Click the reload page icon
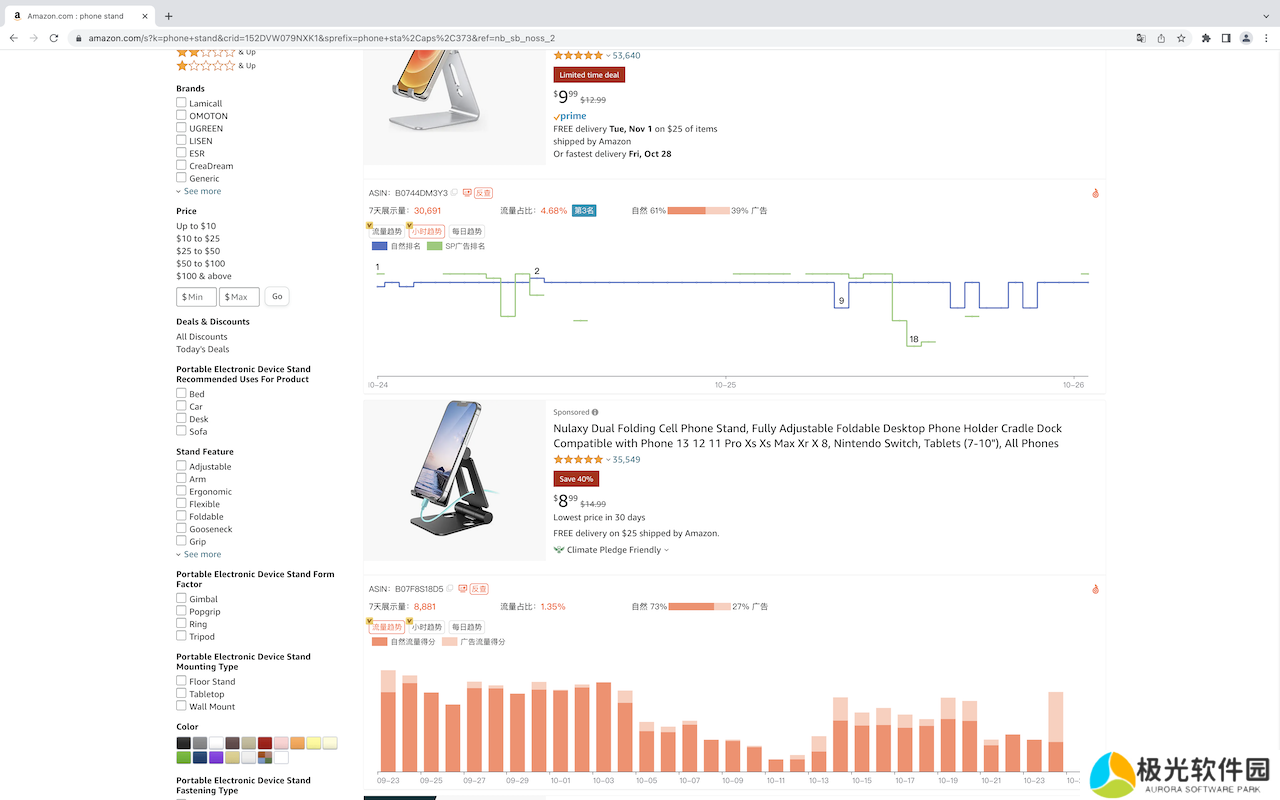1280x800 pixels. point(56,38)
